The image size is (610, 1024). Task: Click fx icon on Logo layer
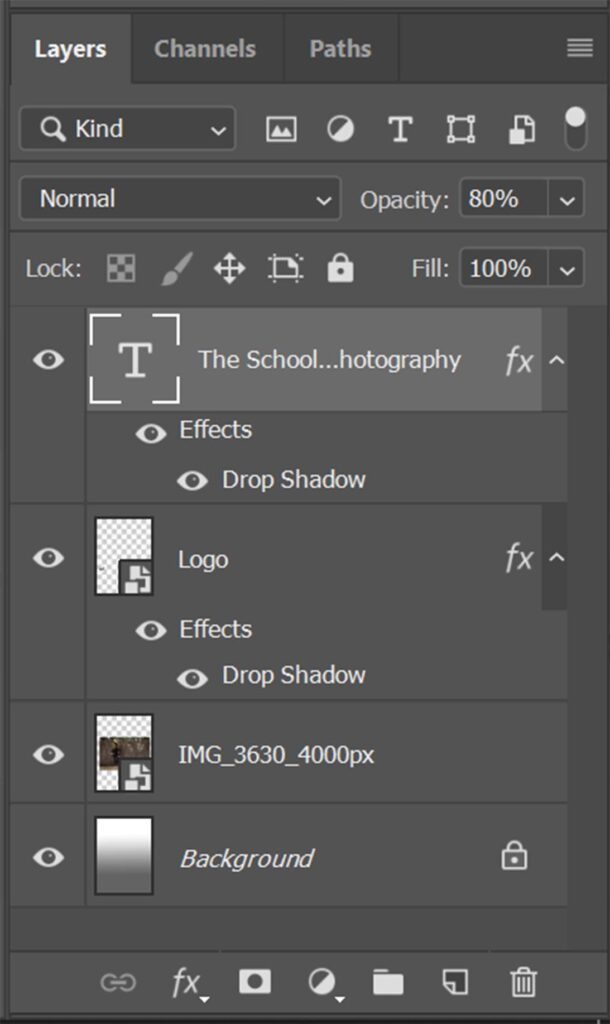[519, 558]
